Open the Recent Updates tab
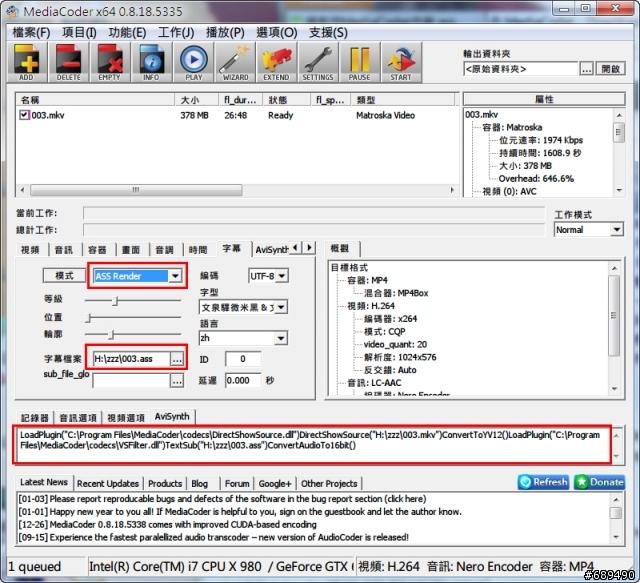 click(108, 483)
